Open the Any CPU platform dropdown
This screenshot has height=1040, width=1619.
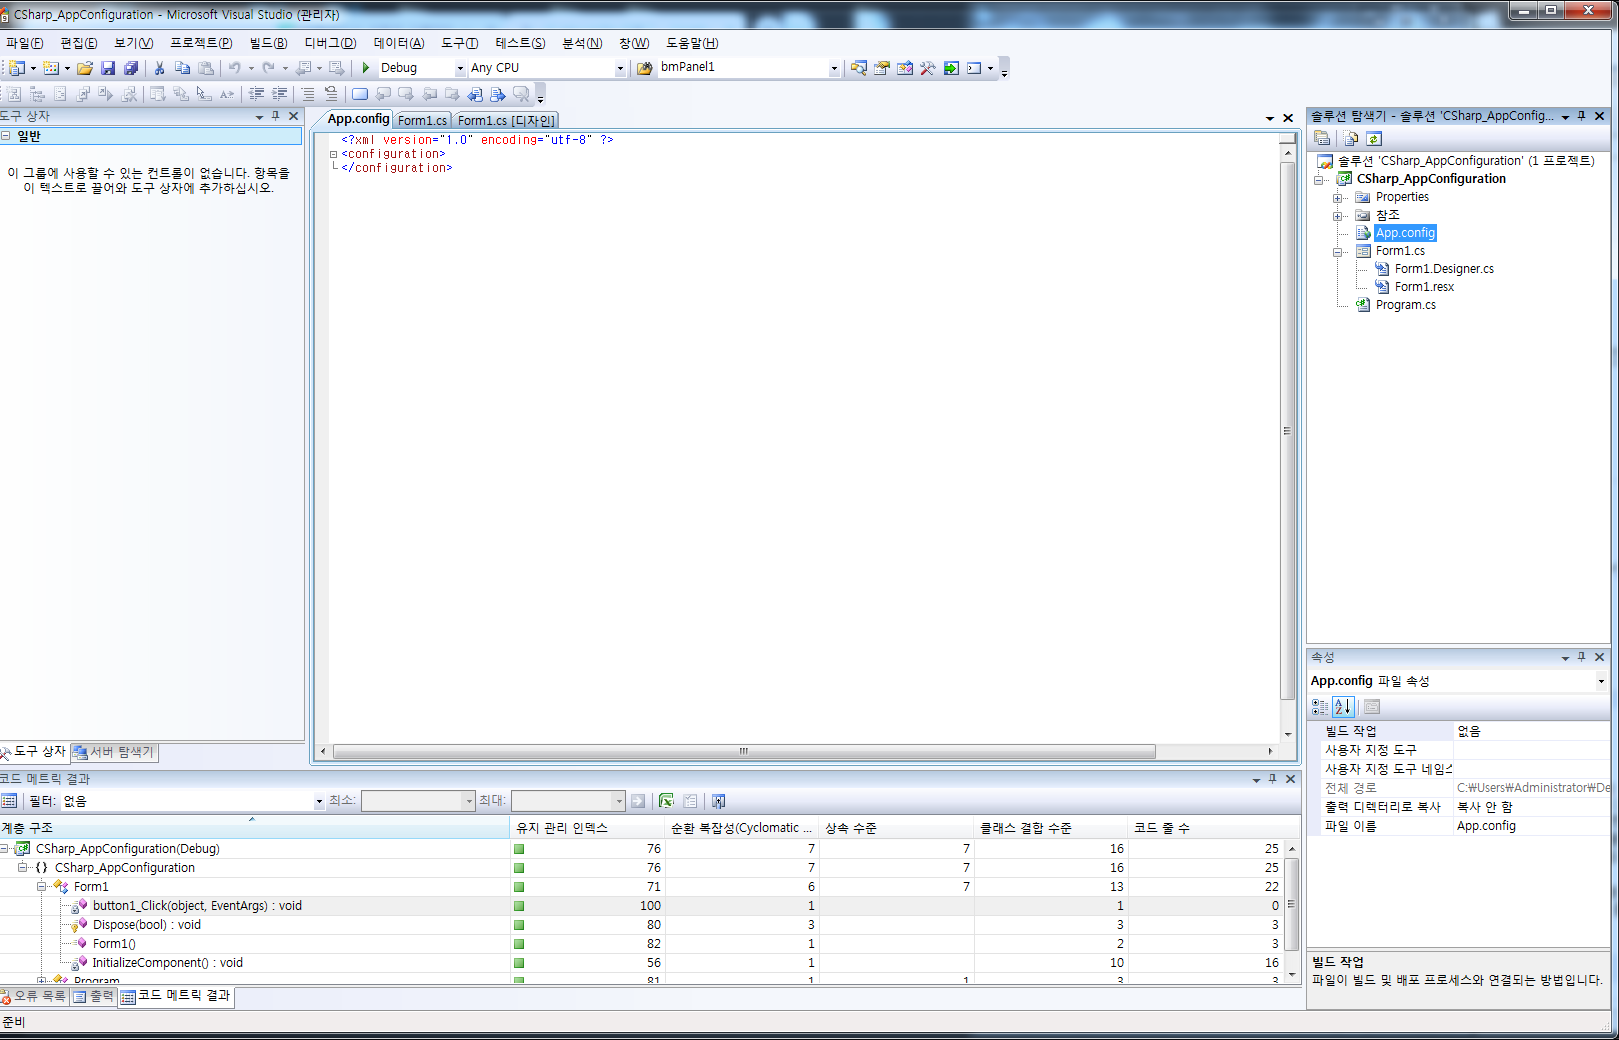(x=620, y=68)
